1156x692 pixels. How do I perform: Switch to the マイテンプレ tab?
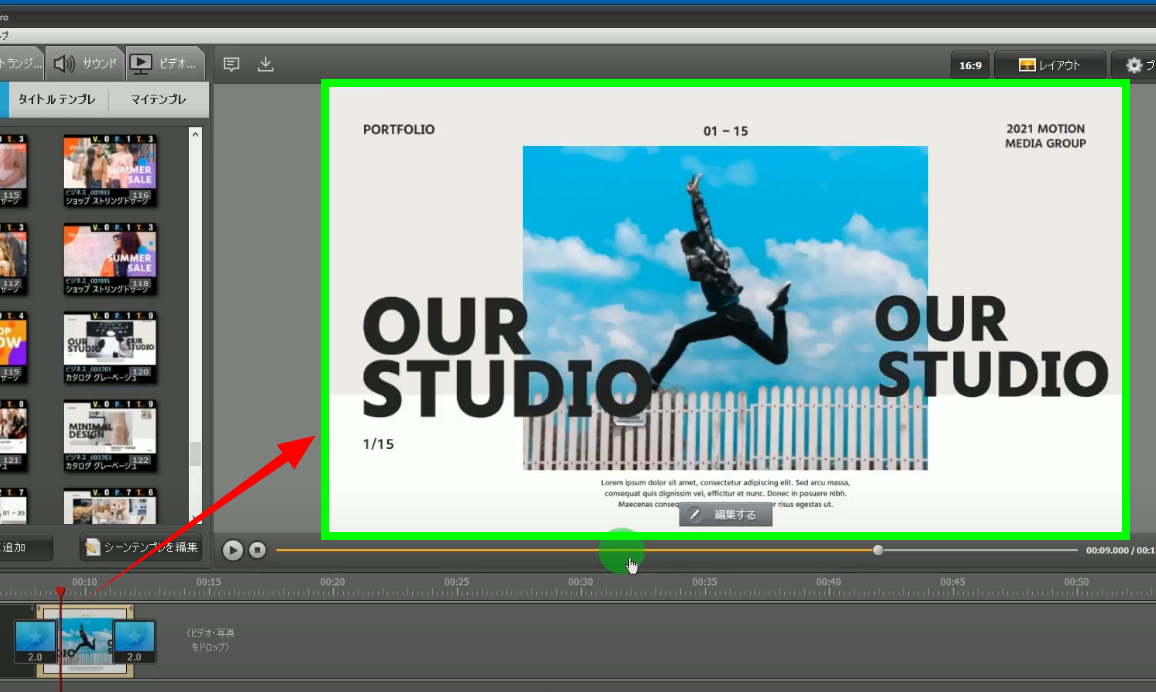click(159, 100)
